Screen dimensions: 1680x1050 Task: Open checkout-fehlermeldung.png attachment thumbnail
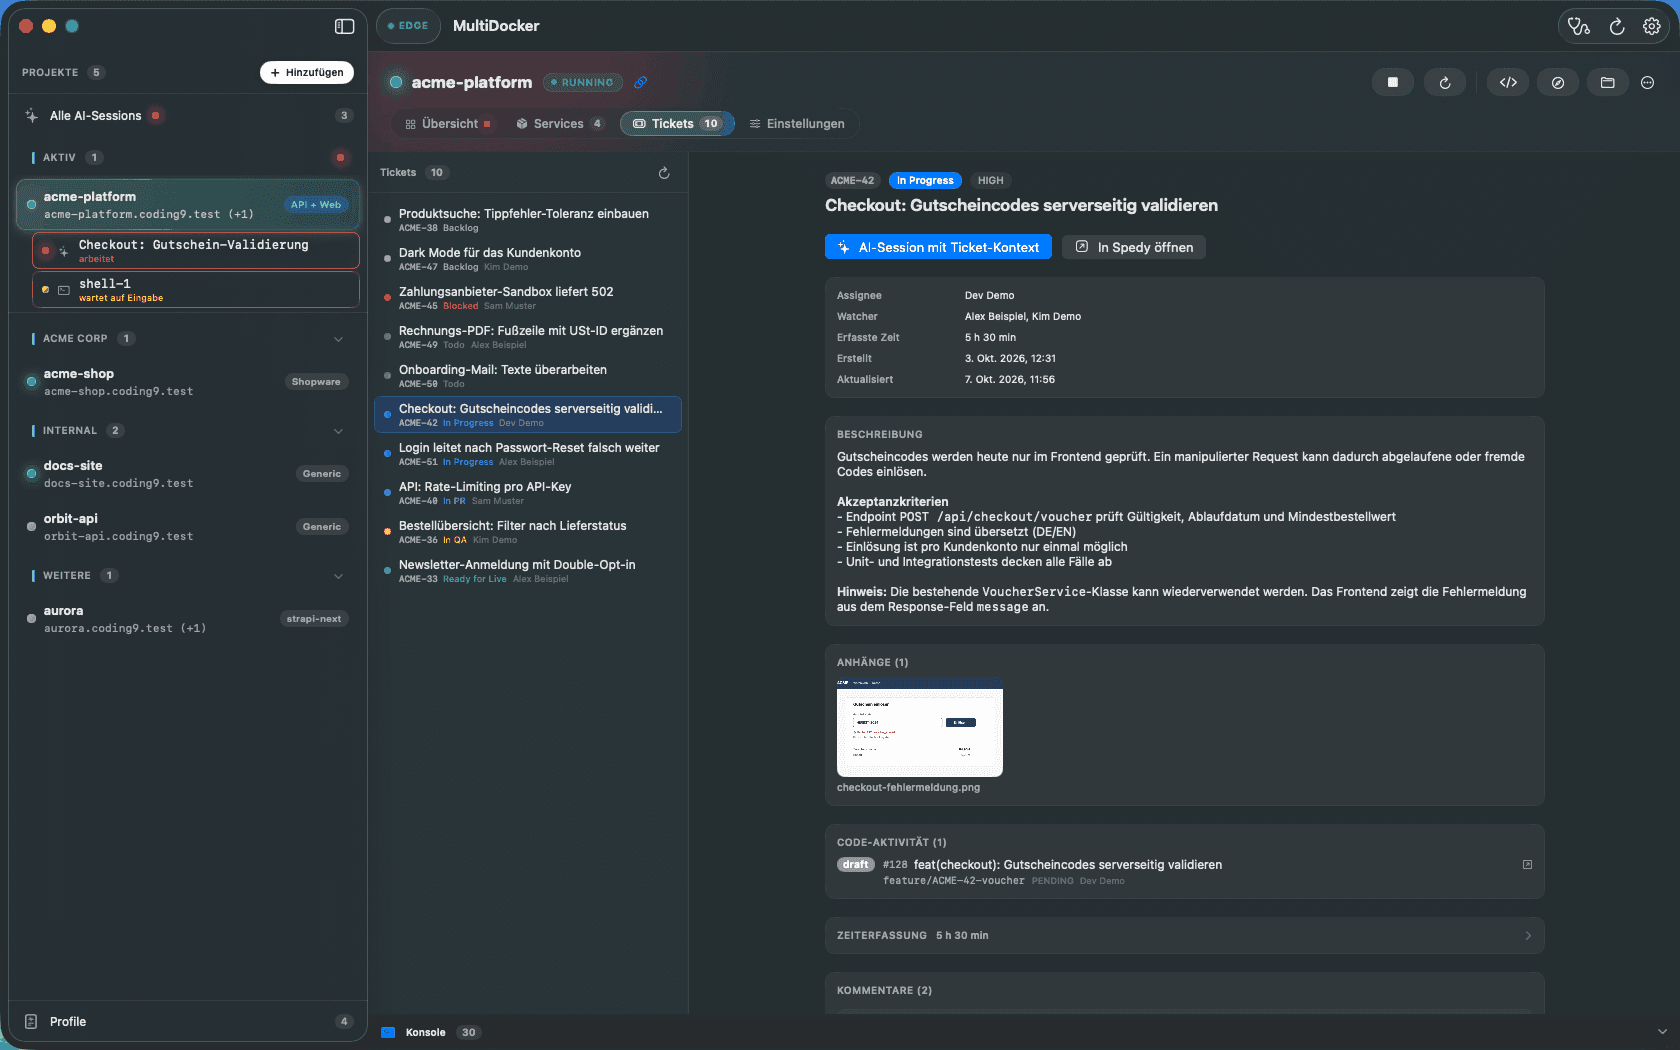click(920, 727)
